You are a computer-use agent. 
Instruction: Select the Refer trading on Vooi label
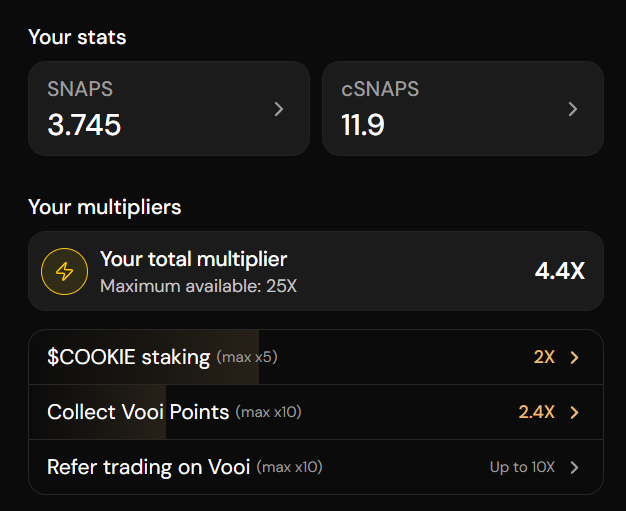(x=149, y=467)
